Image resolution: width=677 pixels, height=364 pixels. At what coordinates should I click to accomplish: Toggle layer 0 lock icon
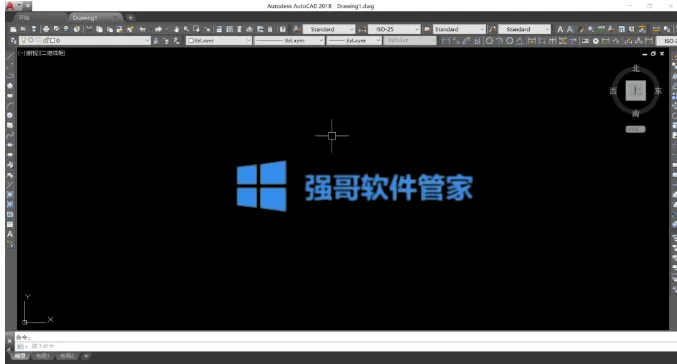pyautogui.click(x=45, y=40)
